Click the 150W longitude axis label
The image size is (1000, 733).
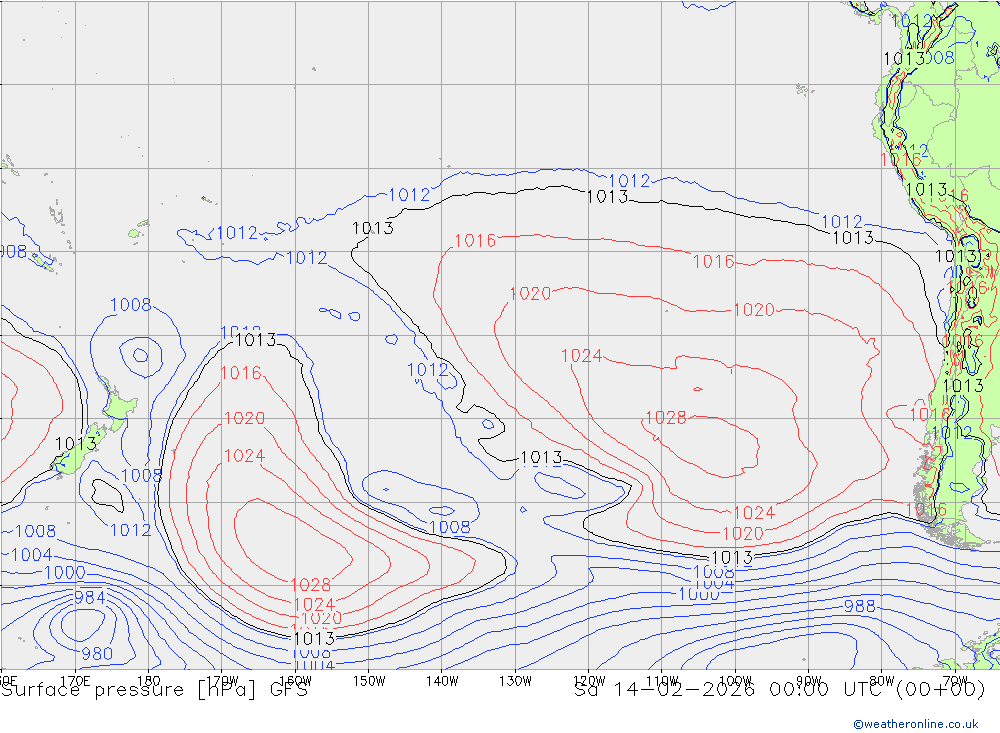(369, 681)
